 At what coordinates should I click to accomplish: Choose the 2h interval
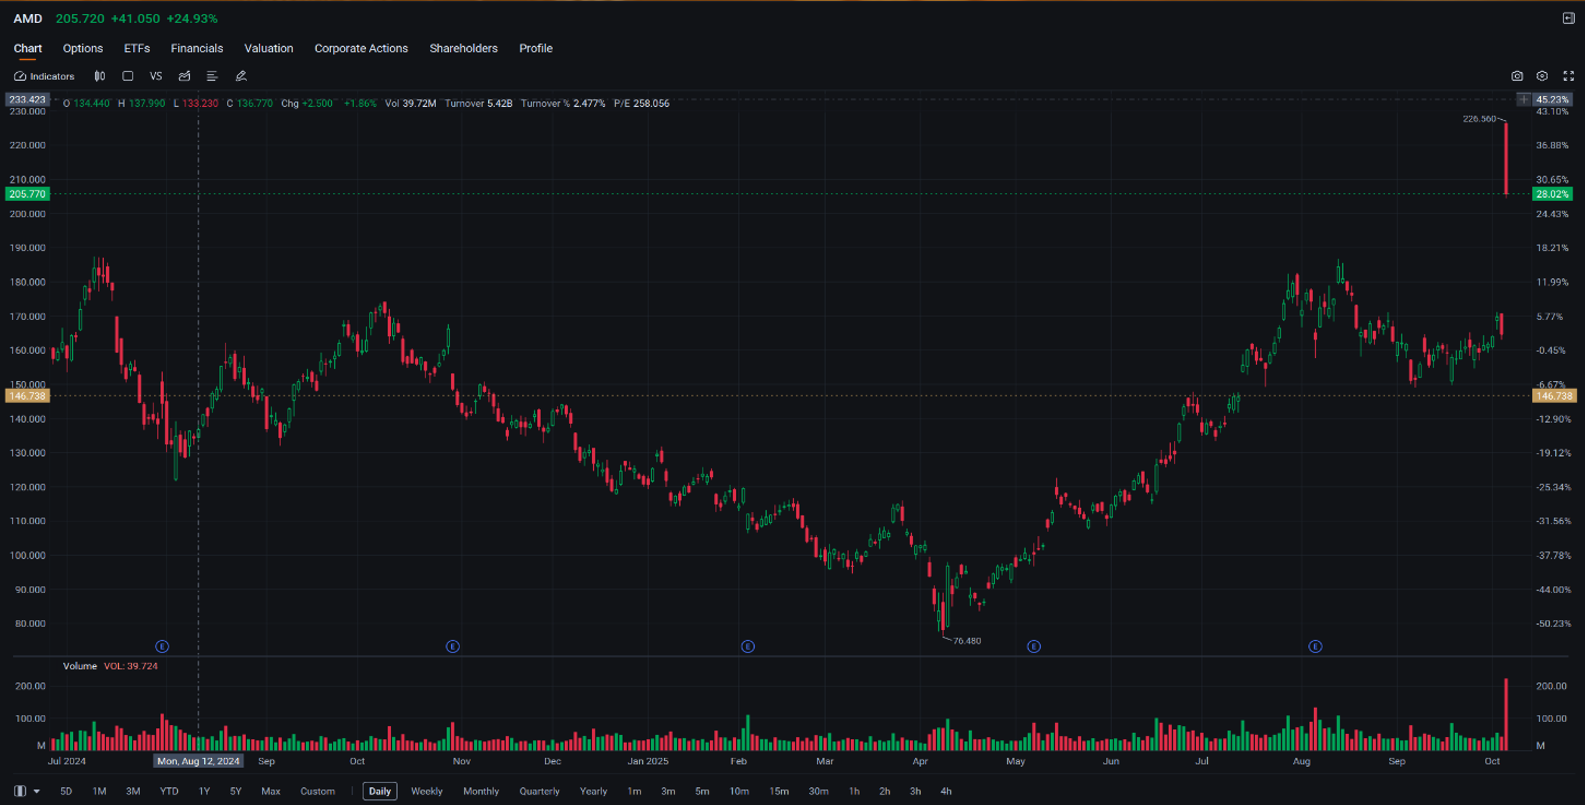pyautogui.click(x=885, y=791)
